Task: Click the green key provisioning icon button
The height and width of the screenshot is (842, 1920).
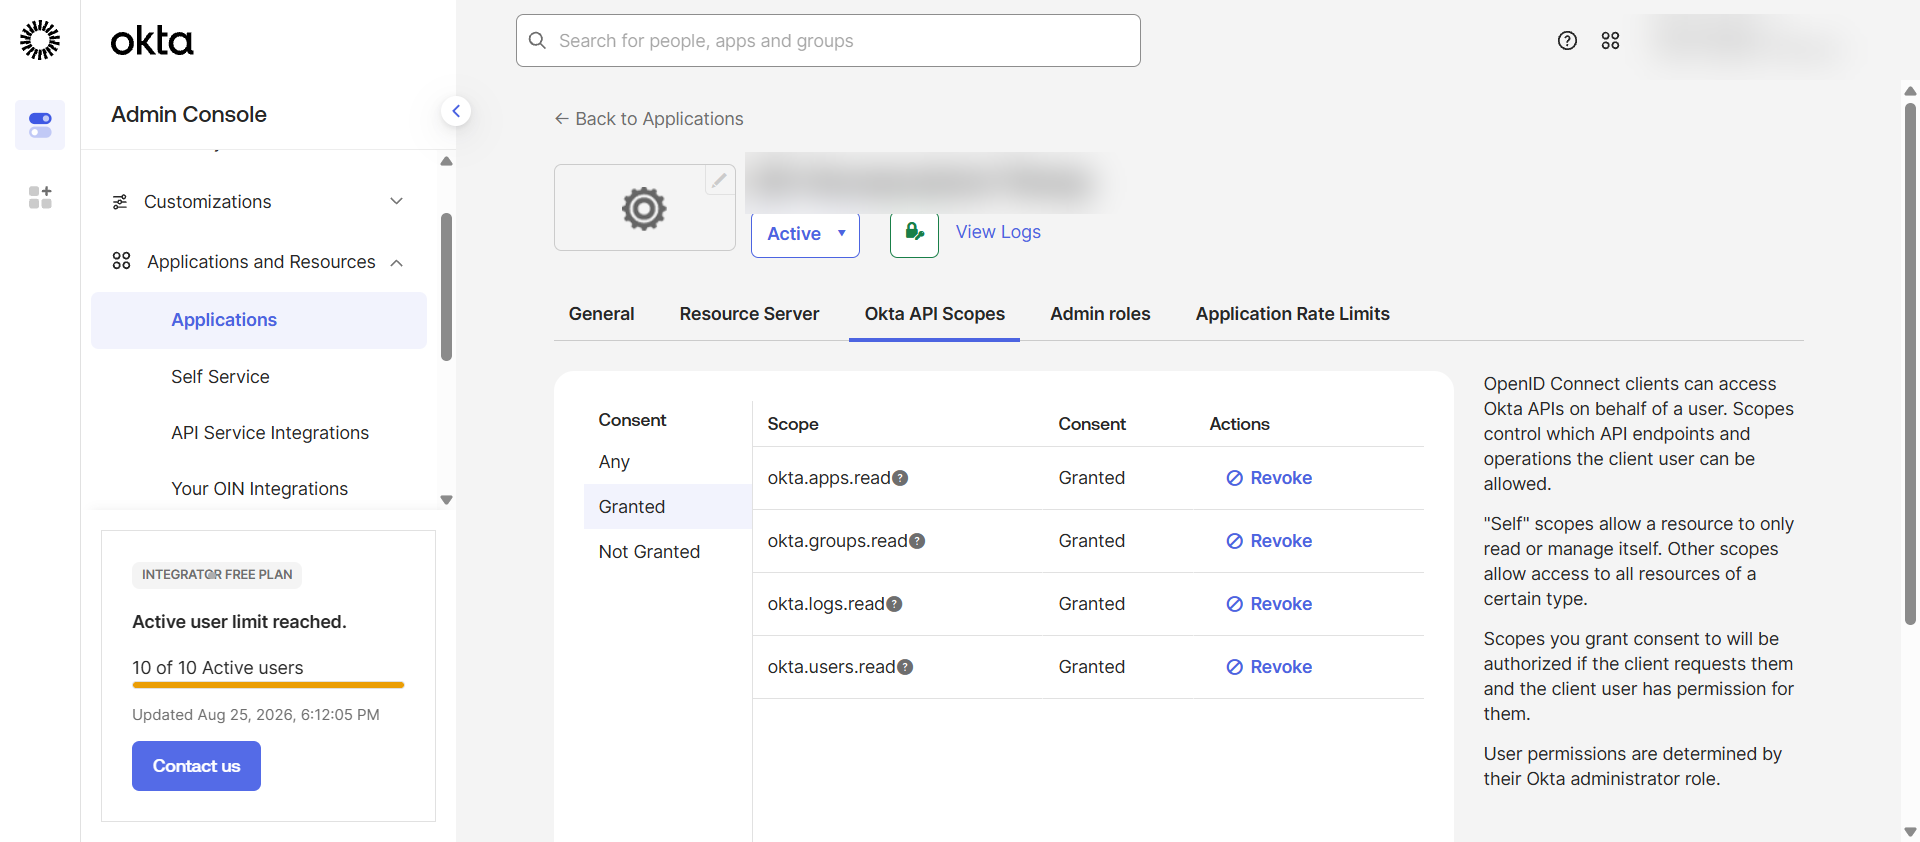Action: tap(914, 233)
